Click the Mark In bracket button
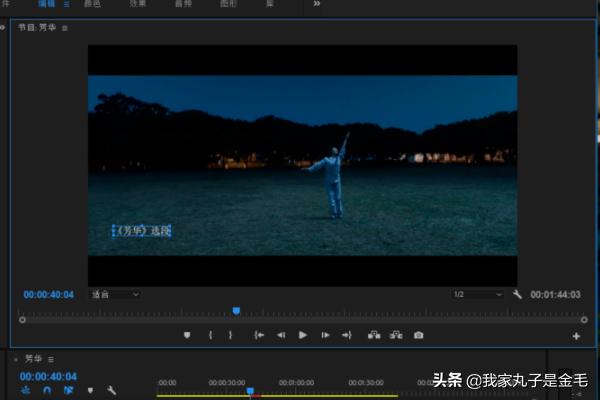Screen dimensions: 600x400 click(x=210, y=336)
